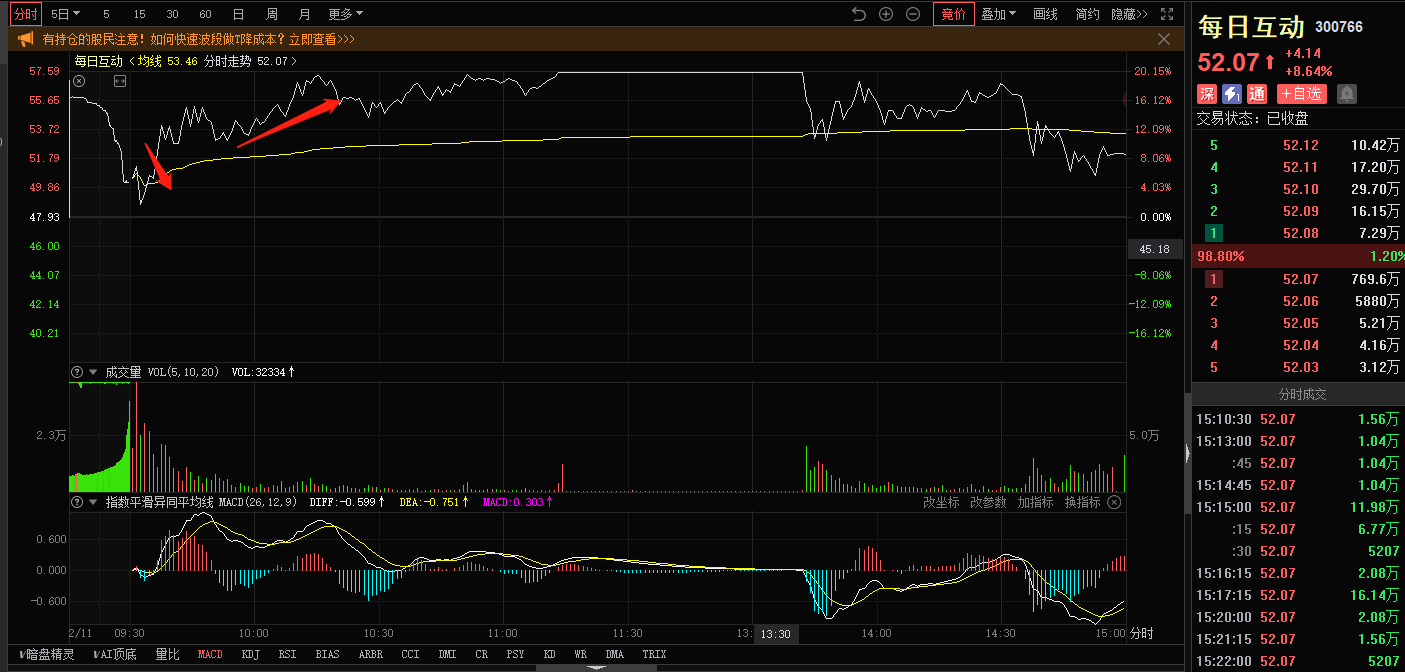Click the blue lightning bolt trade icon
Image resolution: width=1405 pixels, height=672 pixels.
[1232, 94]
